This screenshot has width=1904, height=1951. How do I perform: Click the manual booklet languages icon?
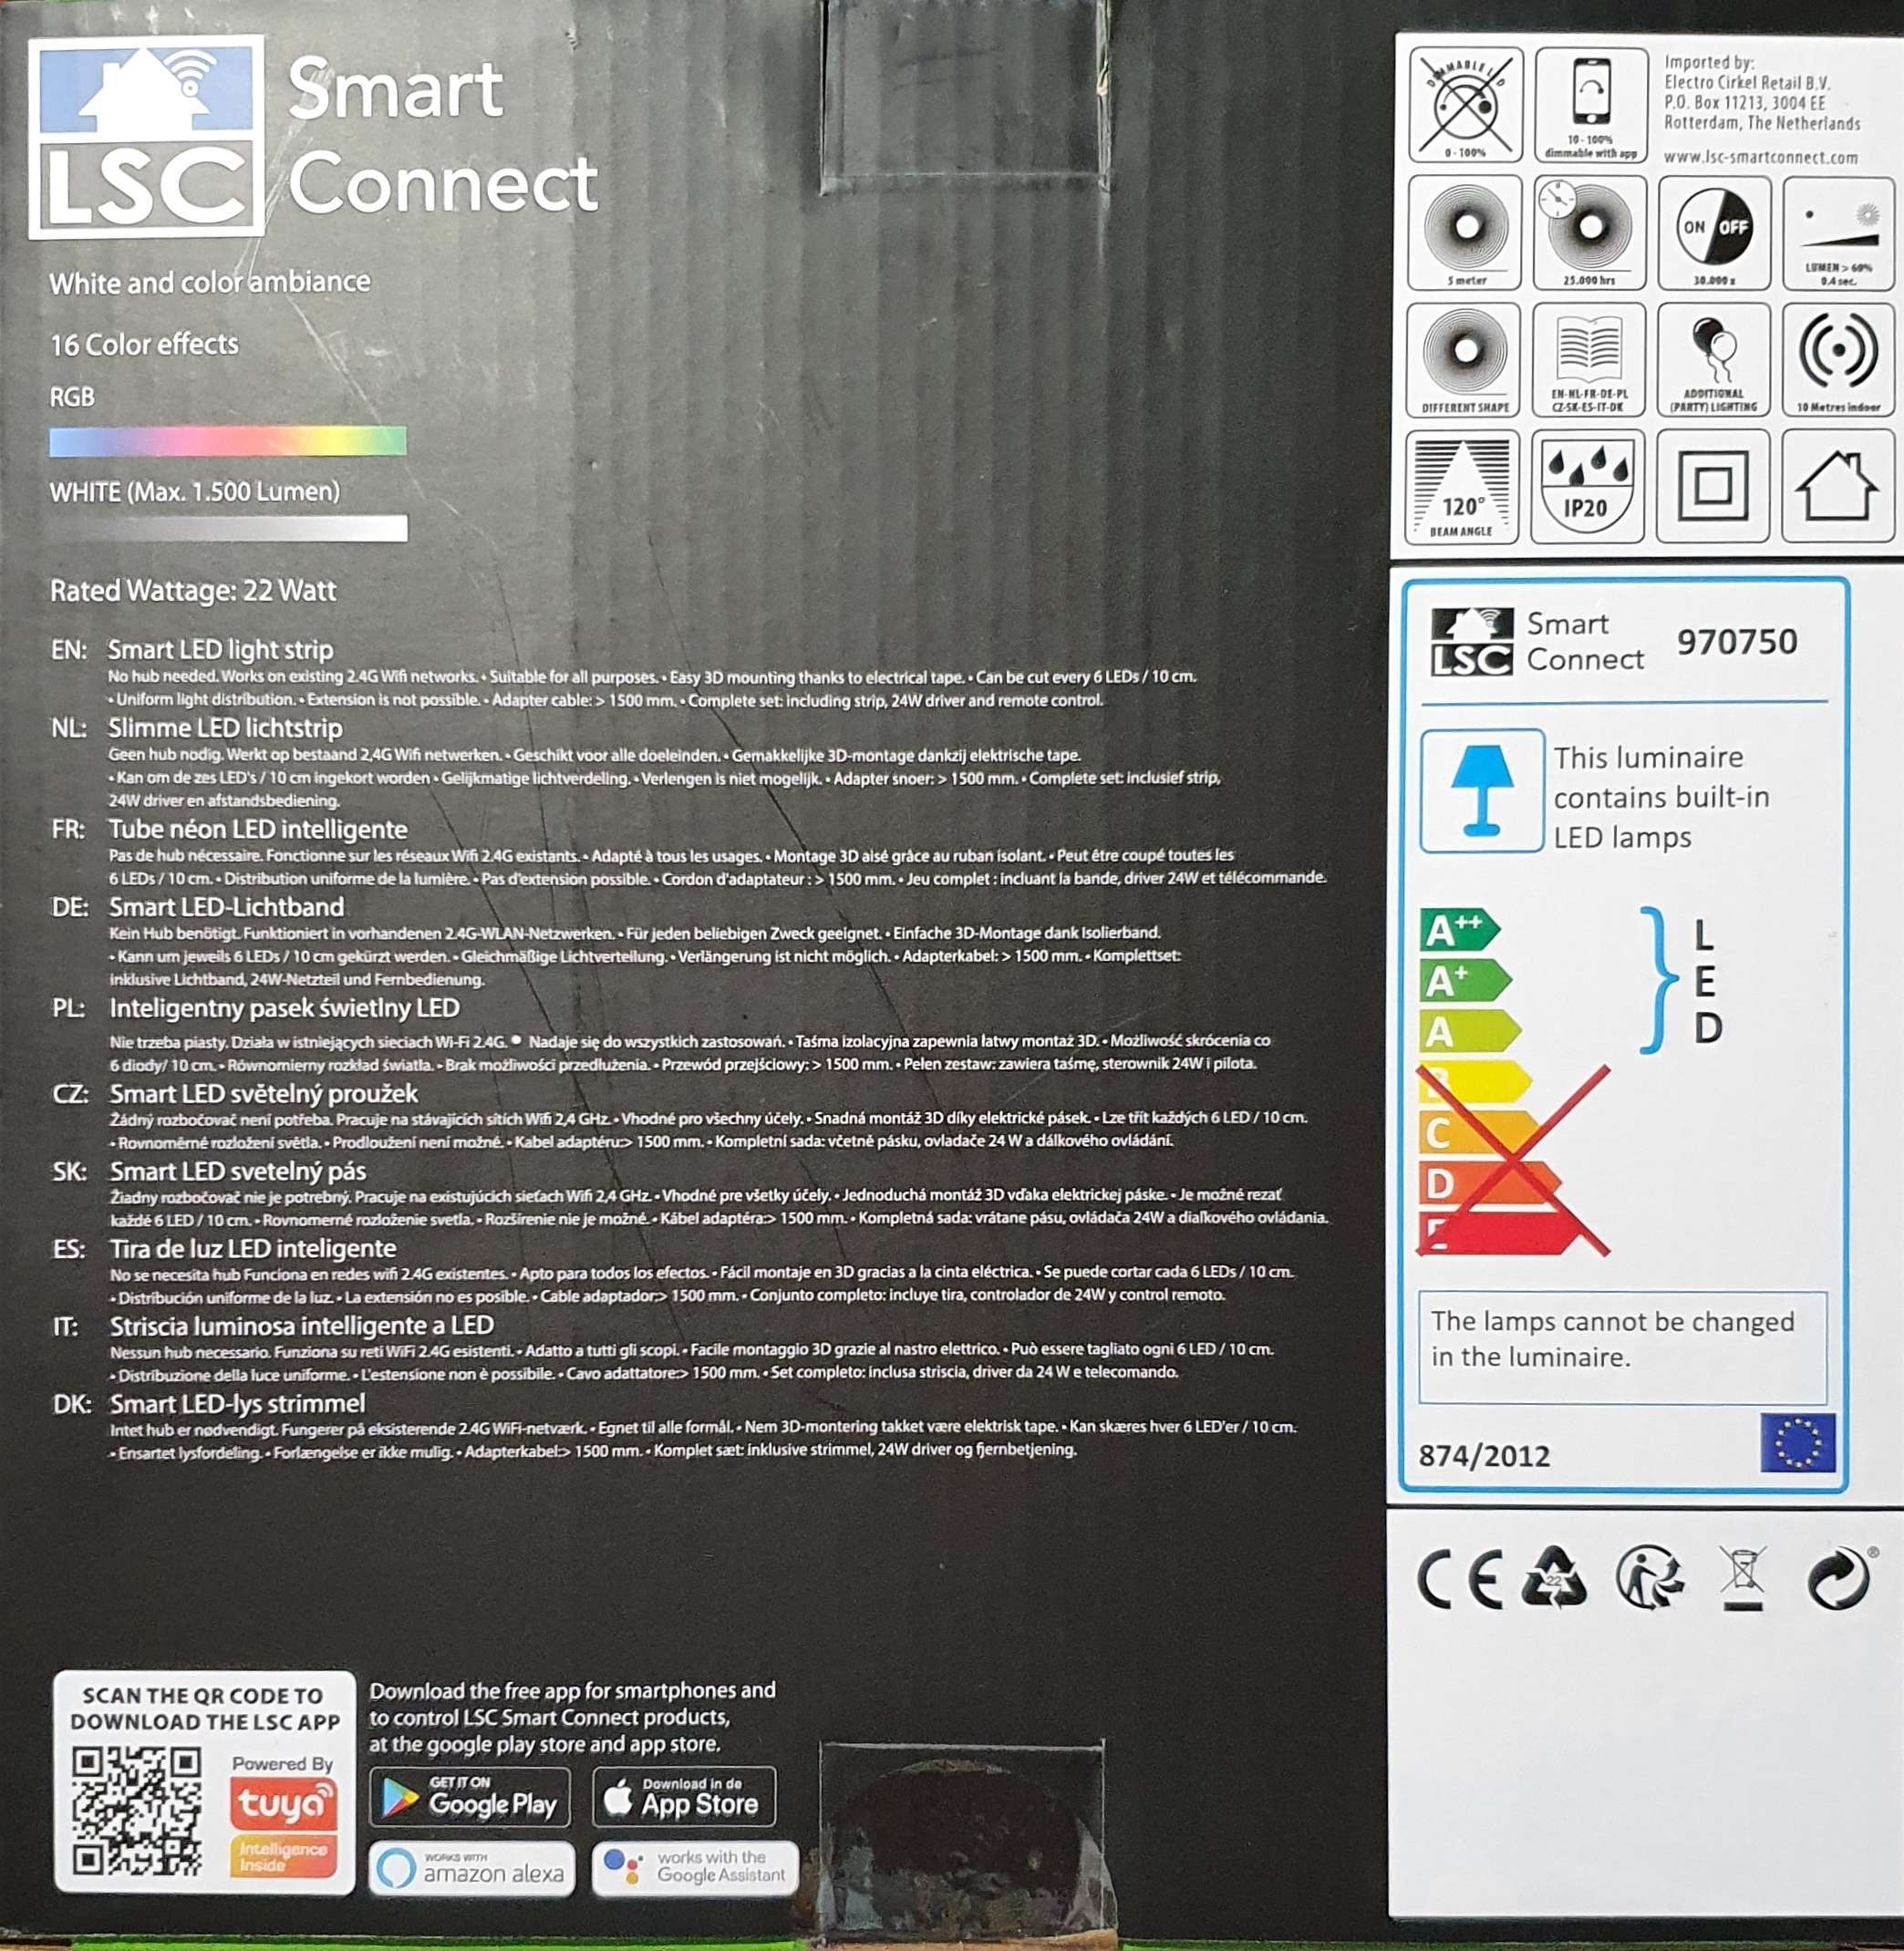click(1589, 360)
